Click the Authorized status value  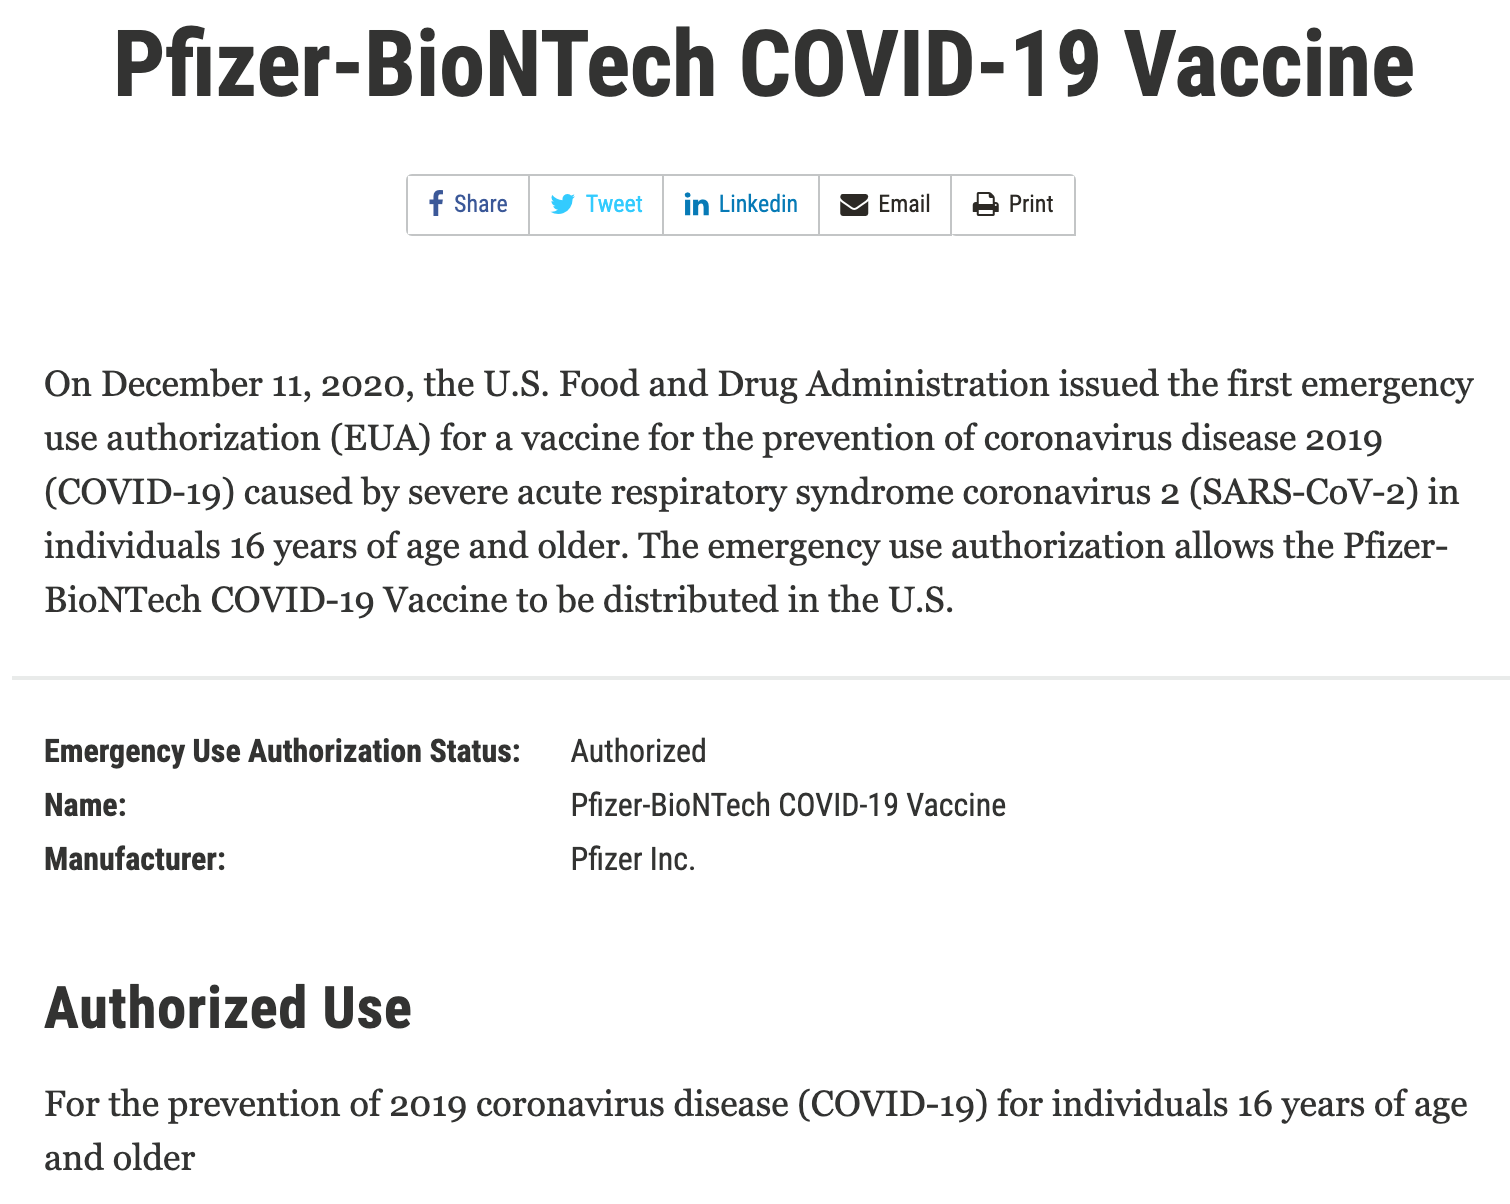coord(639,751)
